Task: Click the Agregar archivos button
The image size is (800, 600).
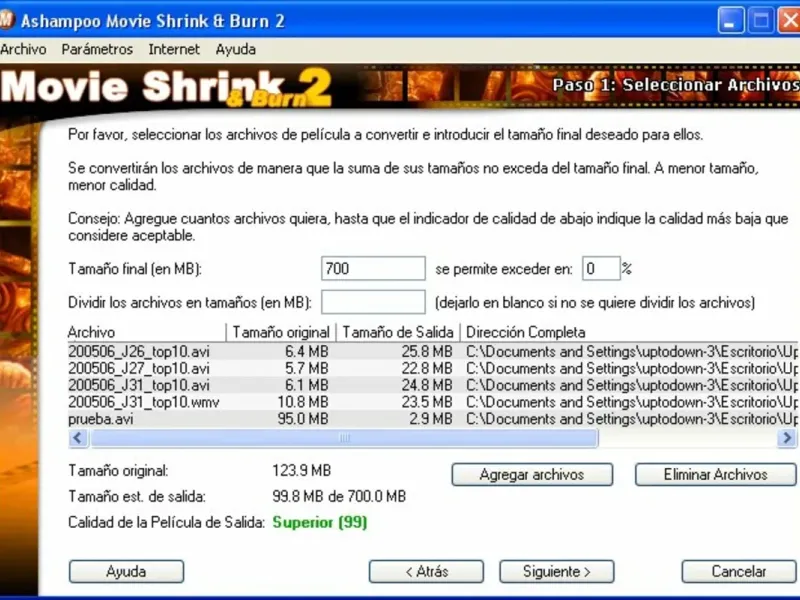Action: click(x=532, y=474)
